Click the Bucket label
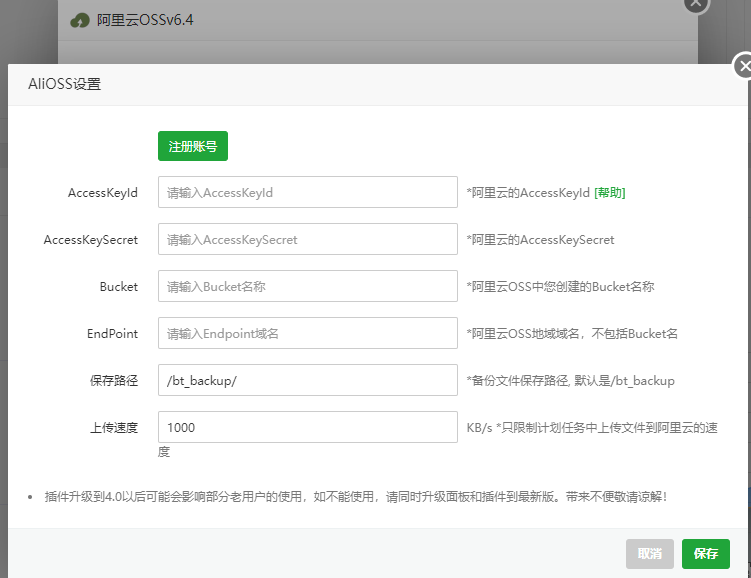Image resolution: width=751 pixels, height=578 pixels. tap(119, 287)
